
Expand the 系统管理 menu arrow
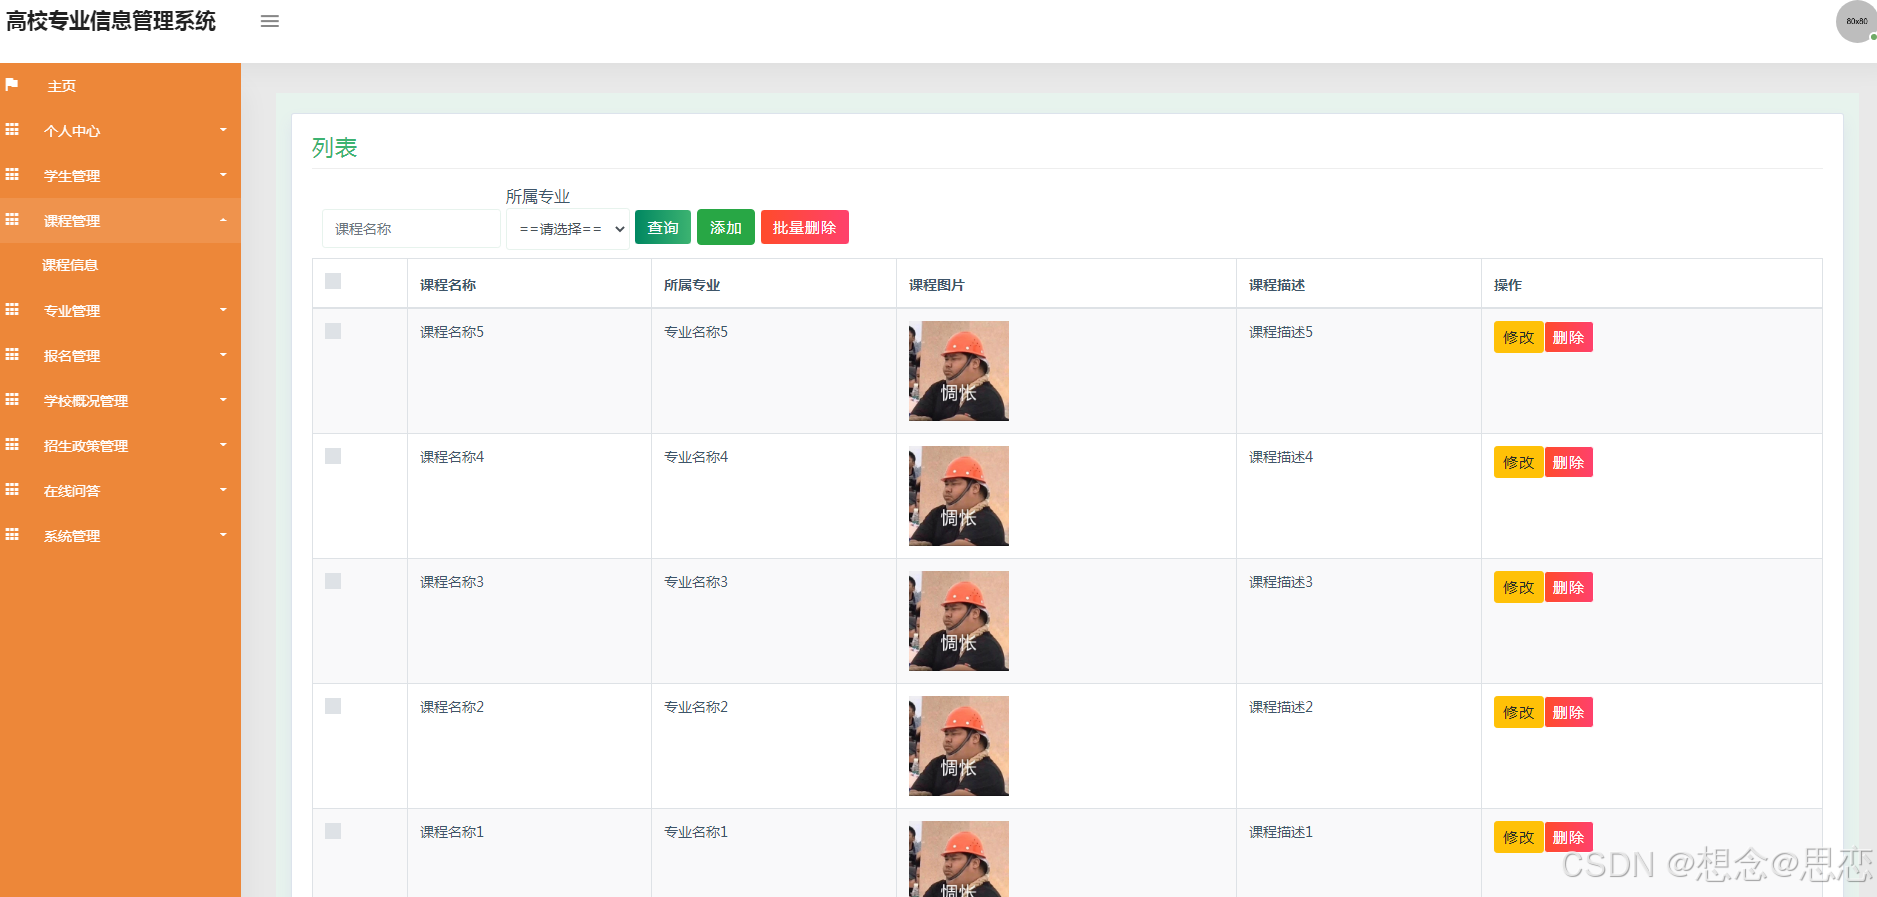(223, 535)
